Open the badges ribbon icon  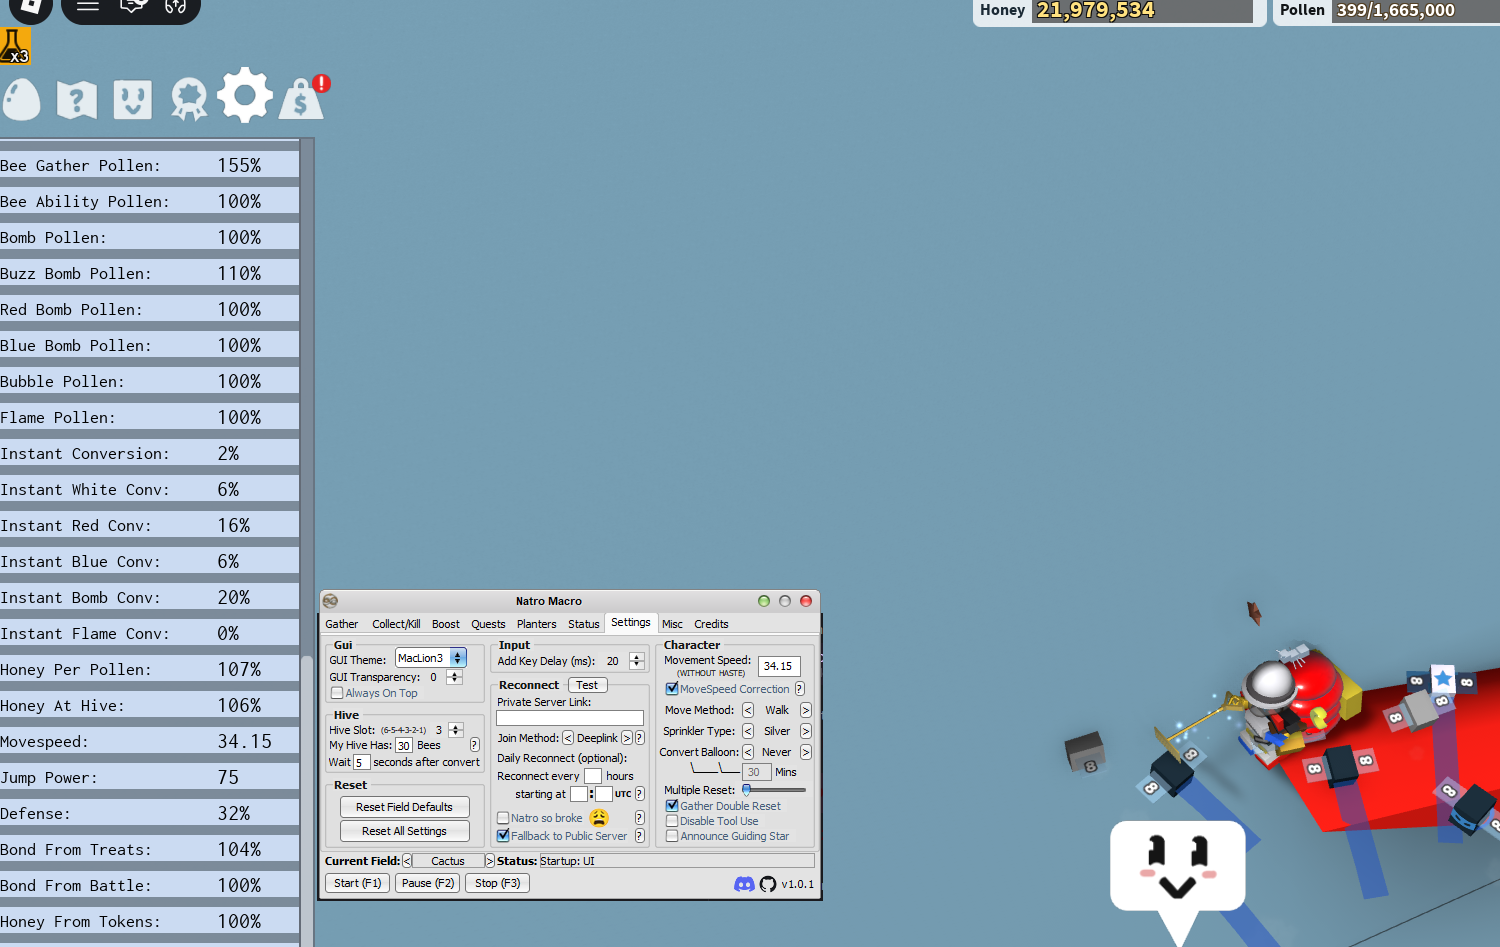(189, 99)
